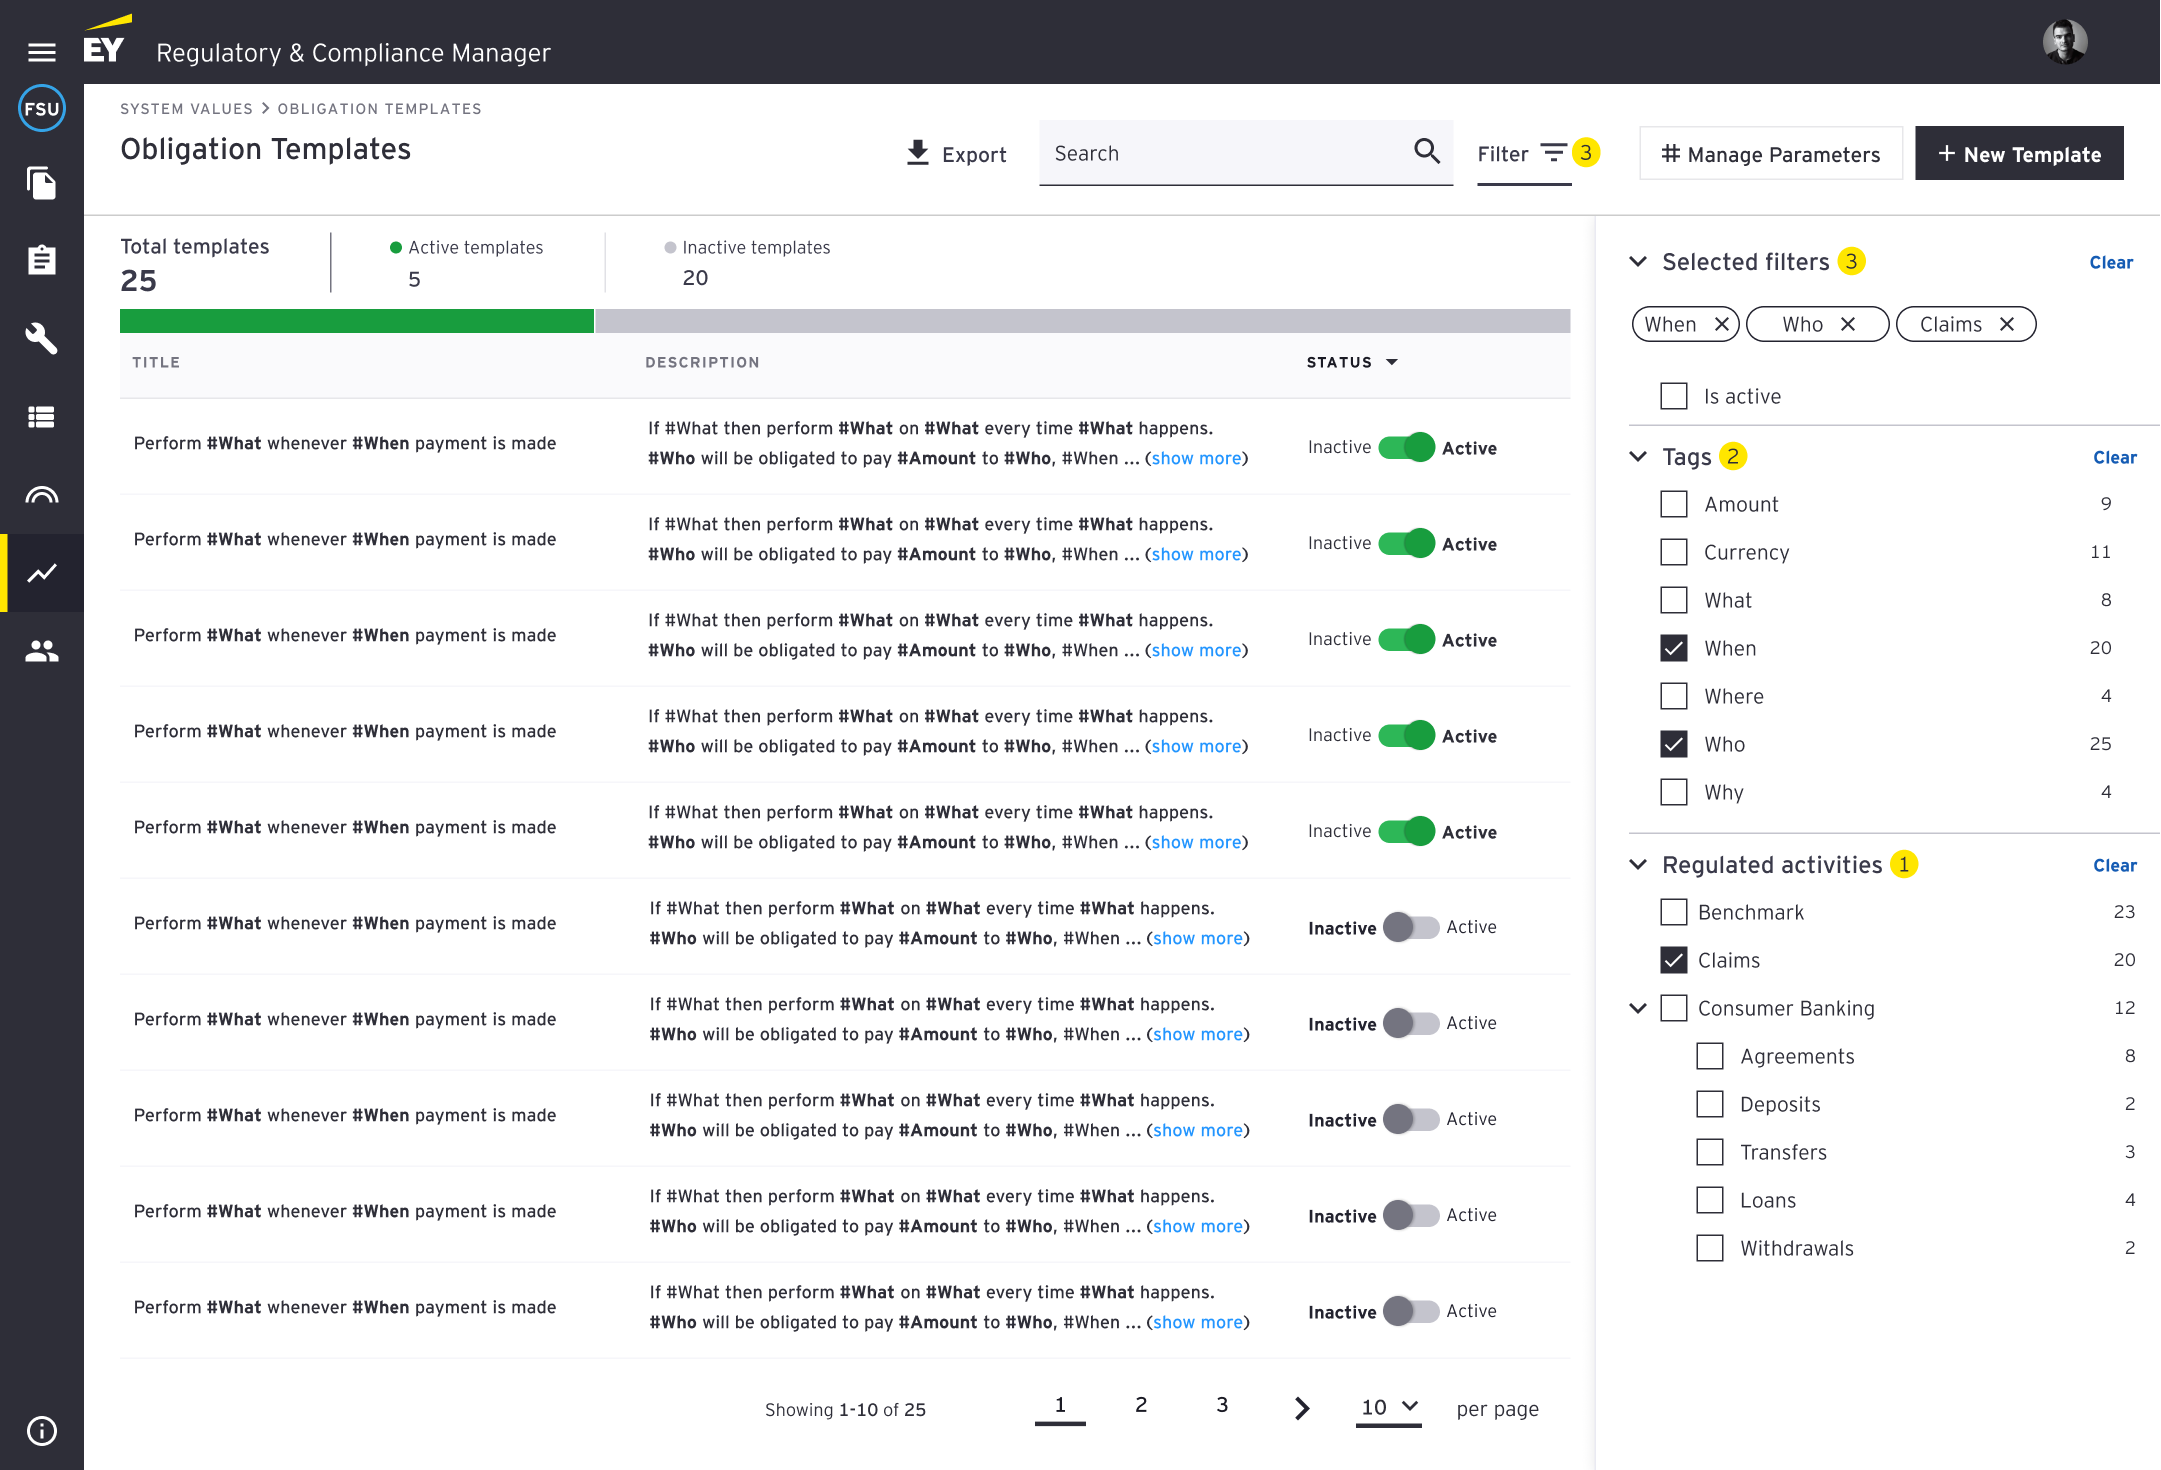This screenshot has width=2161, height=1470.
Task: Open the hamburger menu icon
Action: [41, 52]
